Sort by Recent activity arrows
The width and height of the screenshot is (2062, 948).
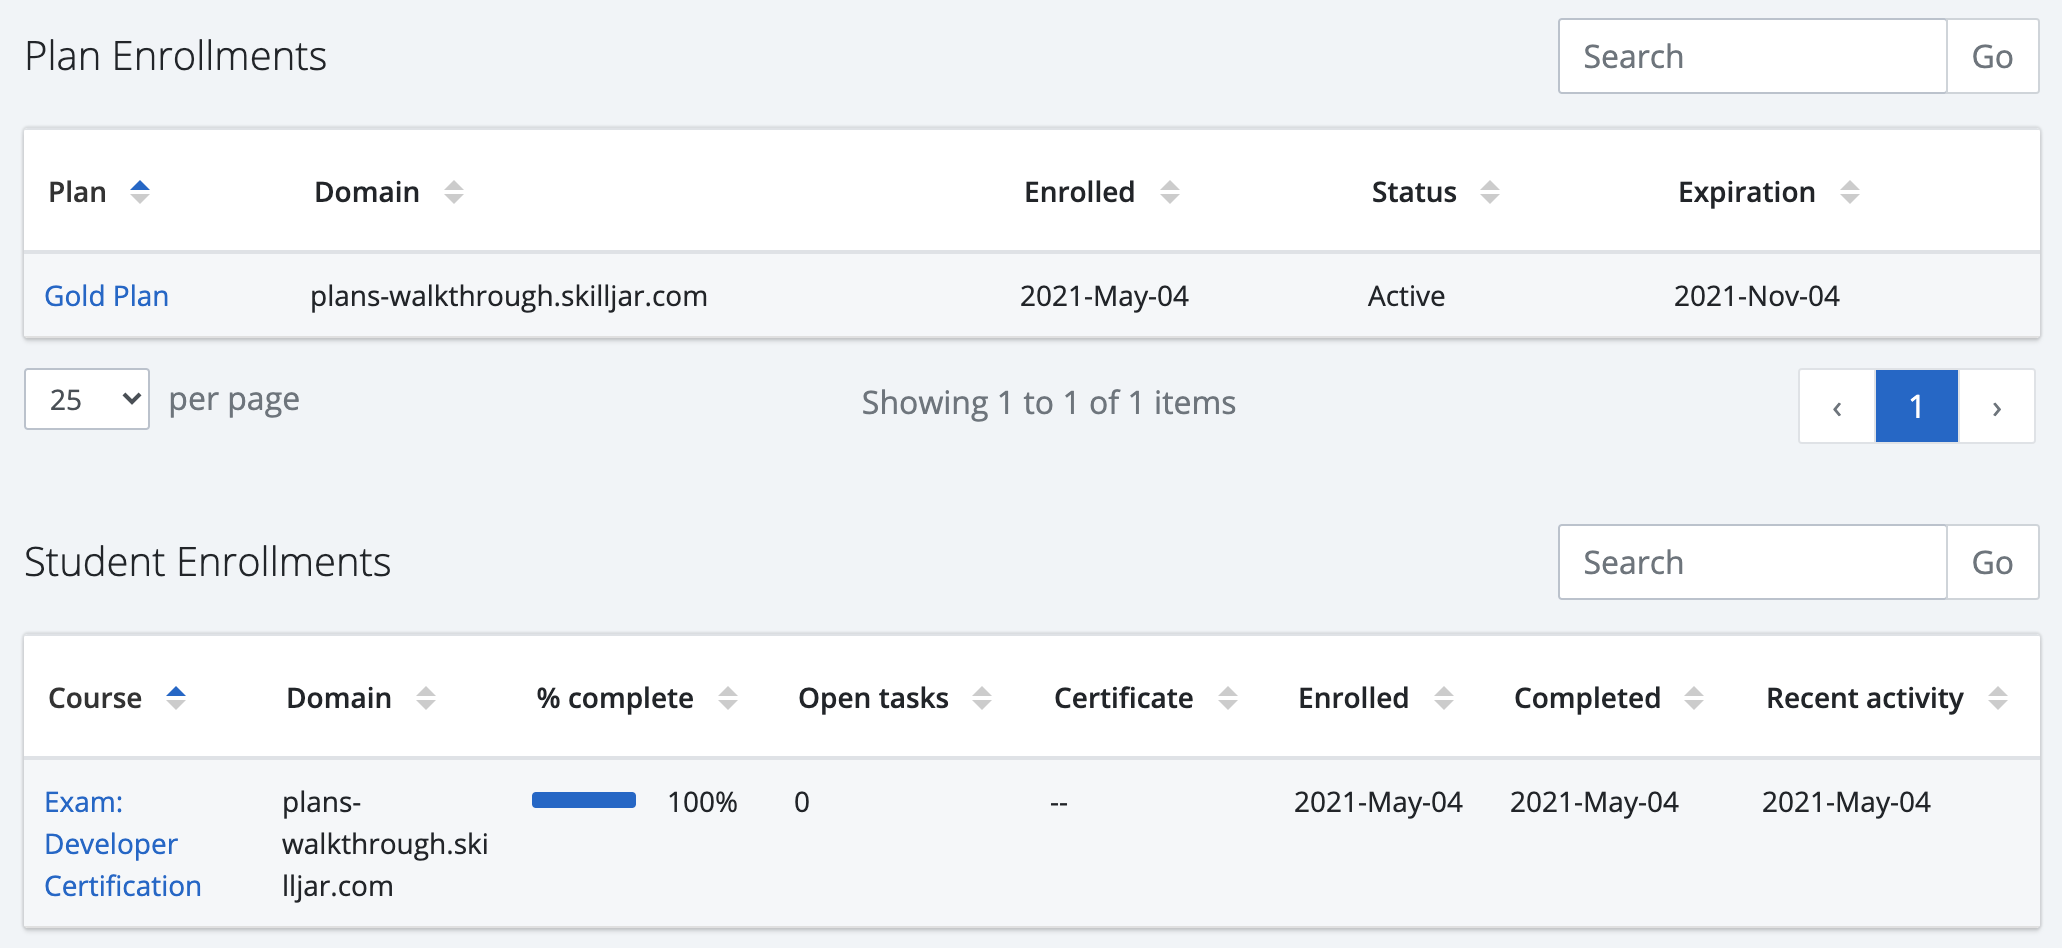(1998, 698)
